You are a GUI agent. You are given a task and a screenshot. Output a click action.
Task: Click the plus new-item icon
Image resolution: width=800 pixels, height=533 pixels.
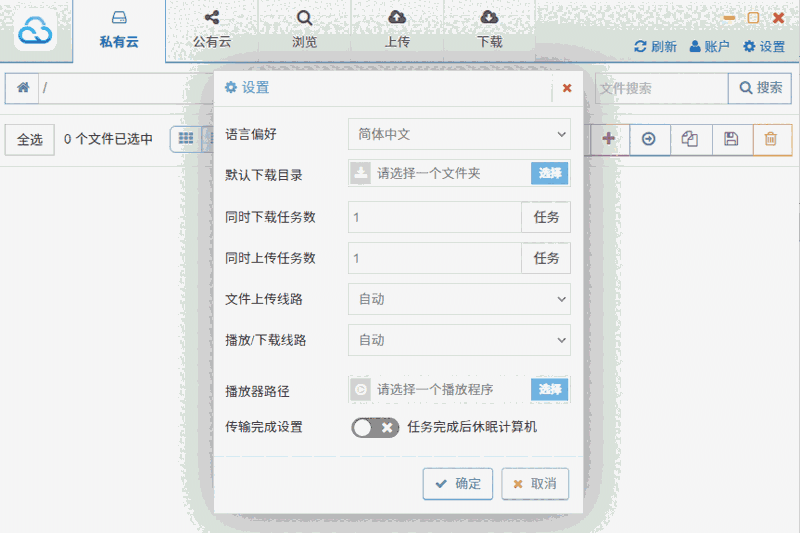608,139
